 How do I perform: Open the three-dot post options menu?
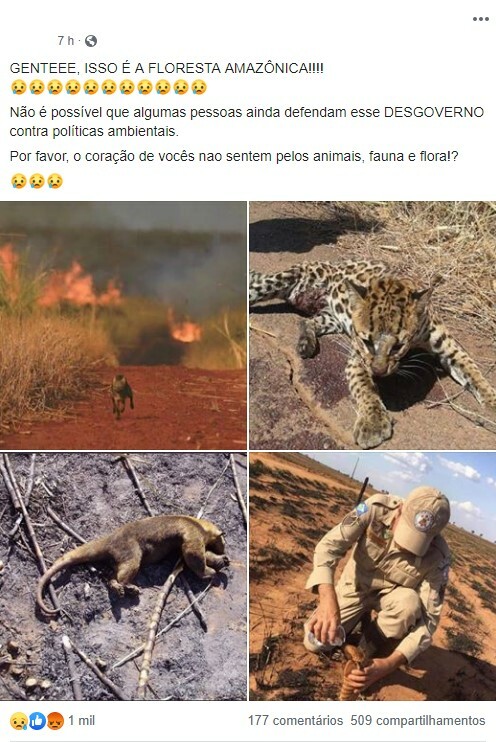[x=480, y=19]
